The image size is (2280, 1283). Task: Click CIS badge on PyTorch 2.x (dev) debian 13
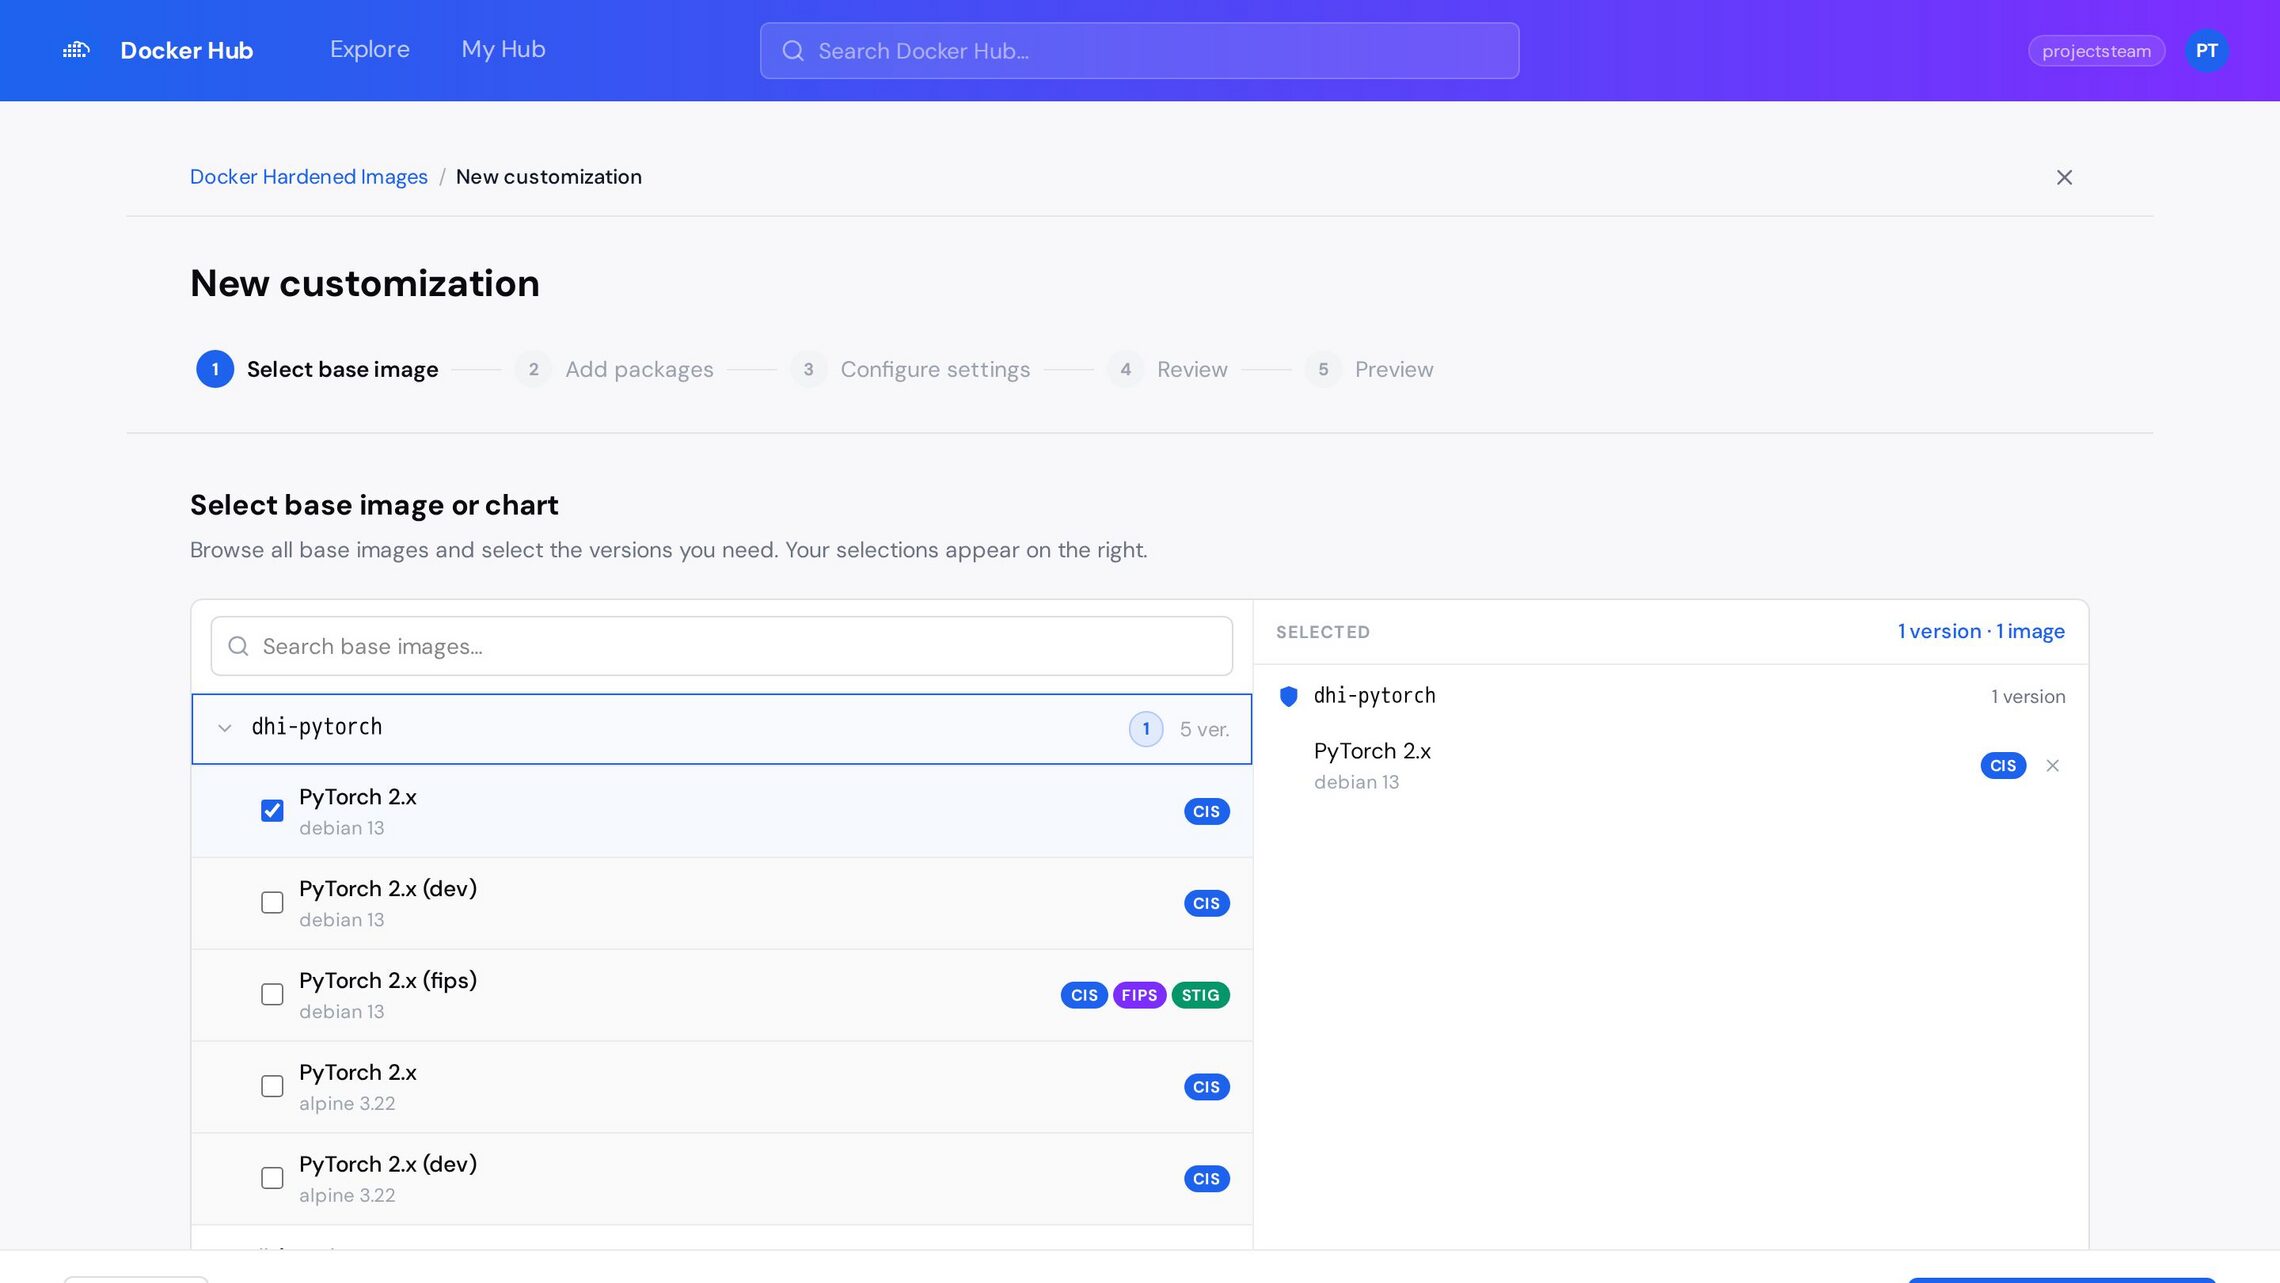coord(1206,903)
